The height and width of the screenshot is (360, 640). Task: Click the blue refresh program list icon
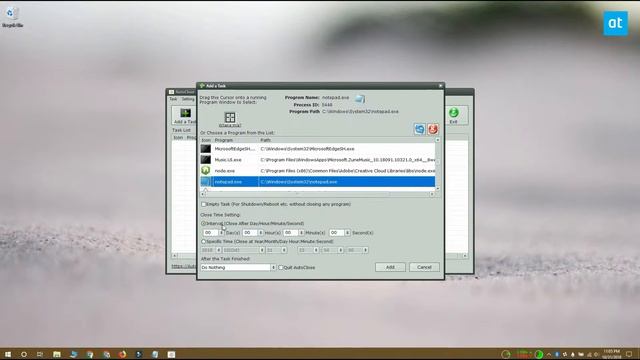(x=420, y=129)
